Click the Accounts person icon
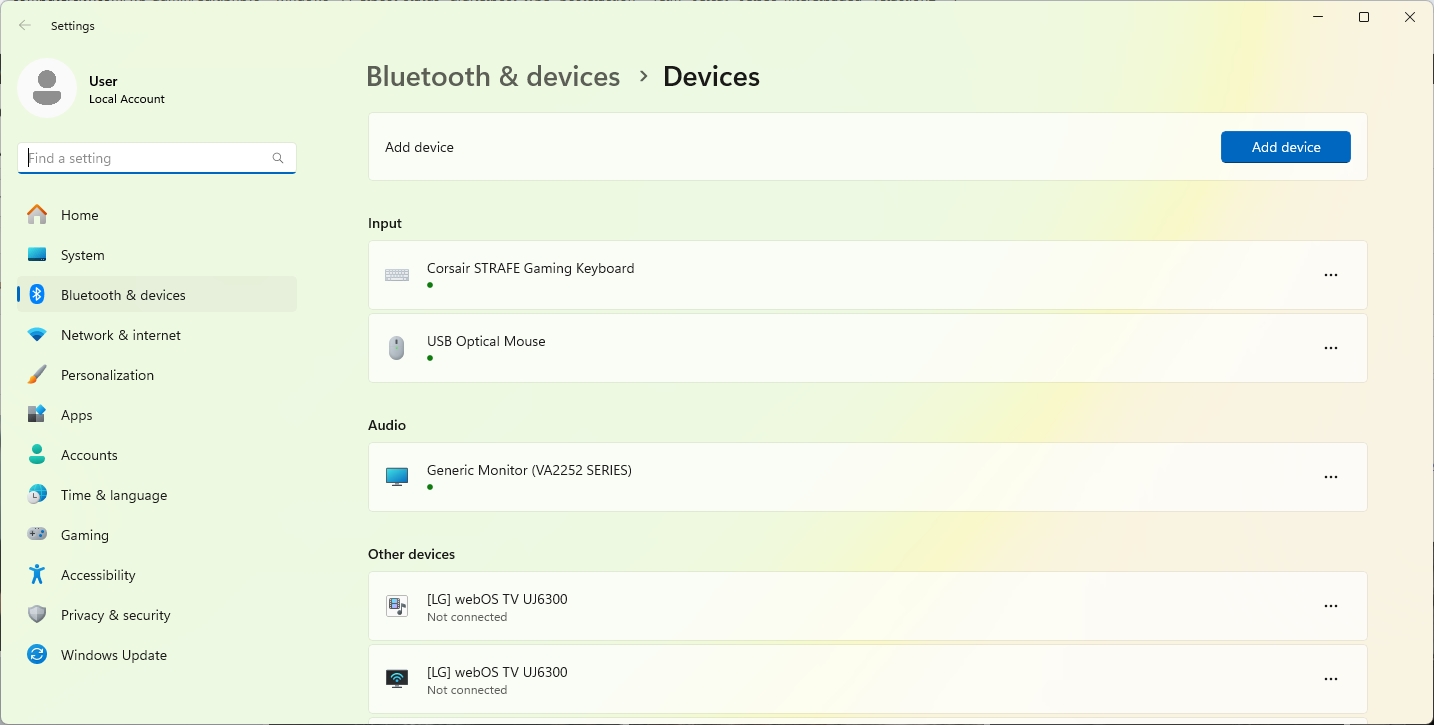 (x=37, y=455)
